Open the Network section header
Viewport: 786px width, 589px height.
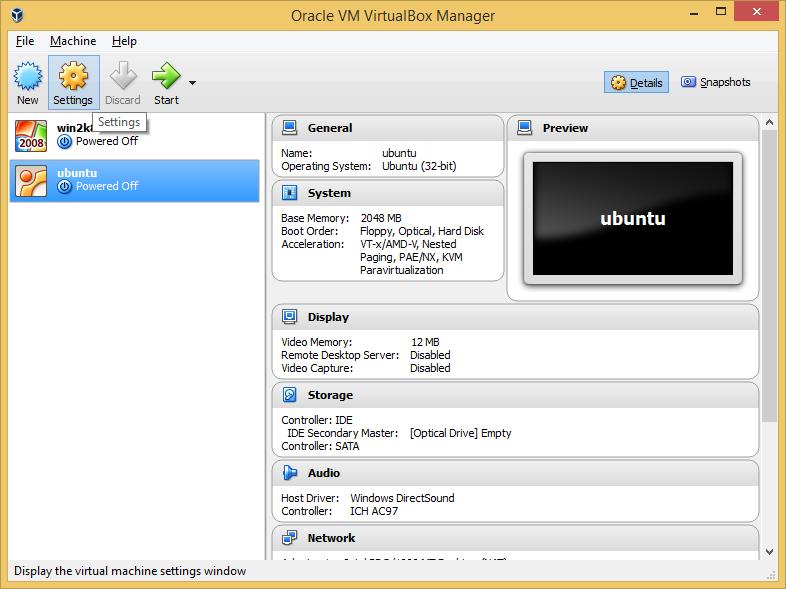pos(515,538)
